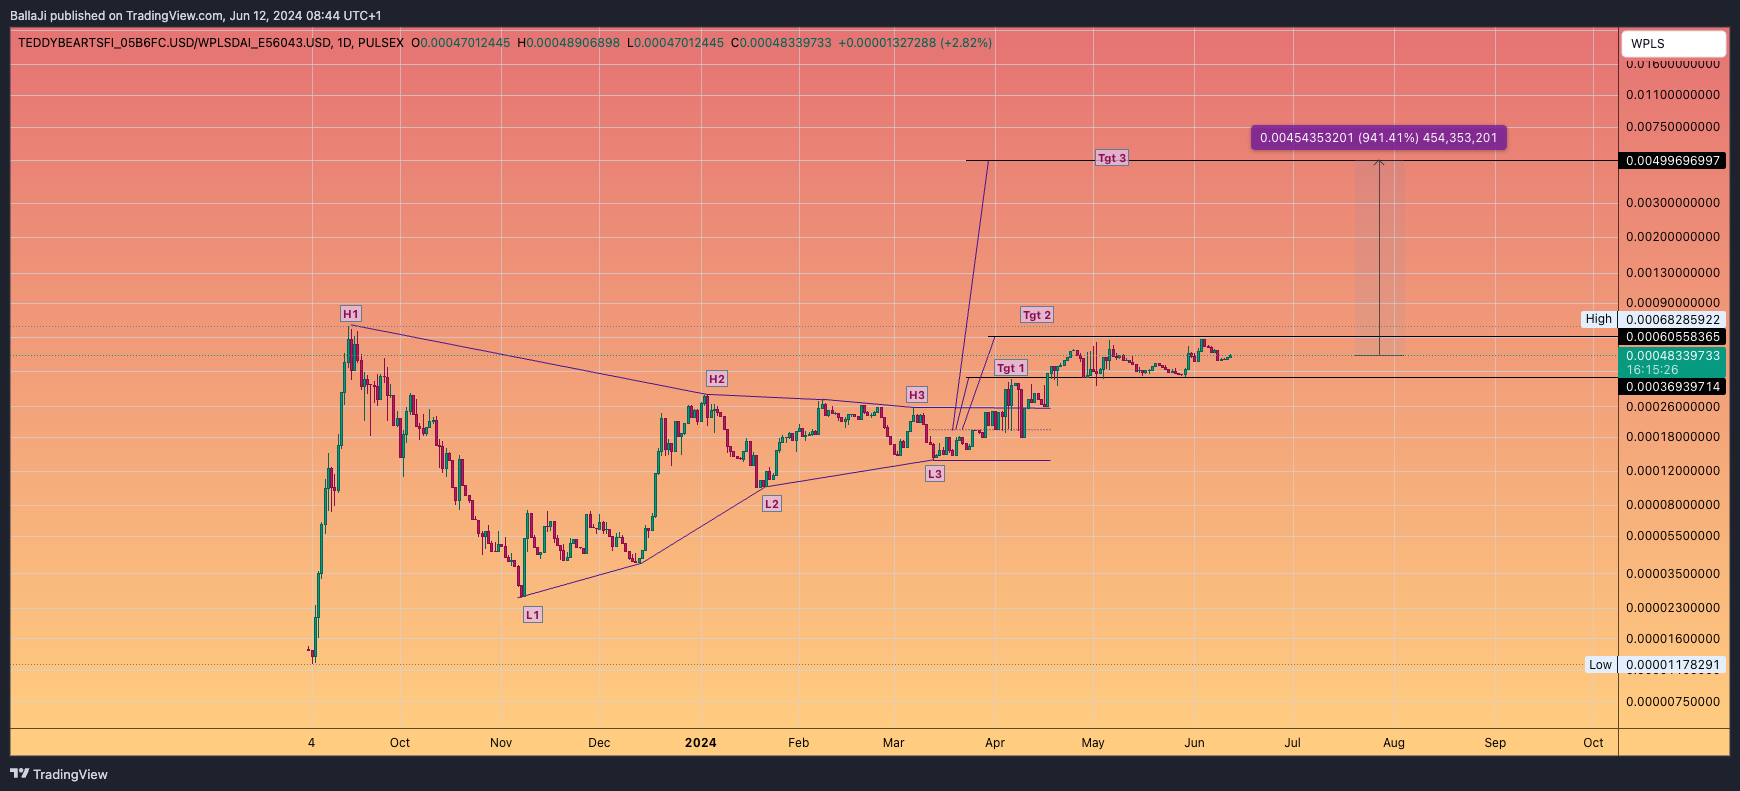Click the Apr label on time axis
The height and width of the screenshot is (791, 1740).
995,743
